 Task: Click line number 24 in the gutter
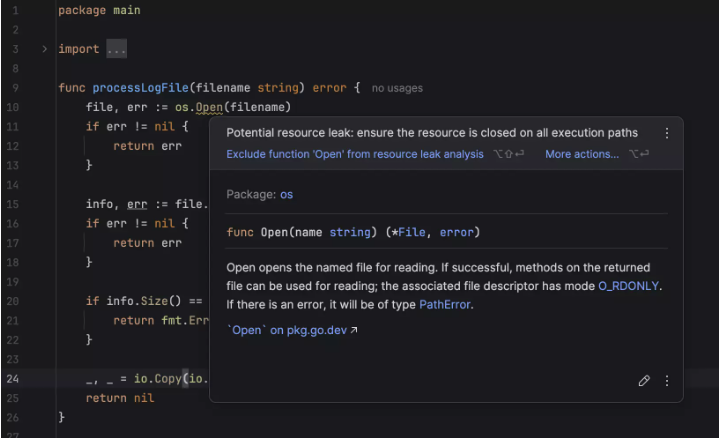click(13, 379)
